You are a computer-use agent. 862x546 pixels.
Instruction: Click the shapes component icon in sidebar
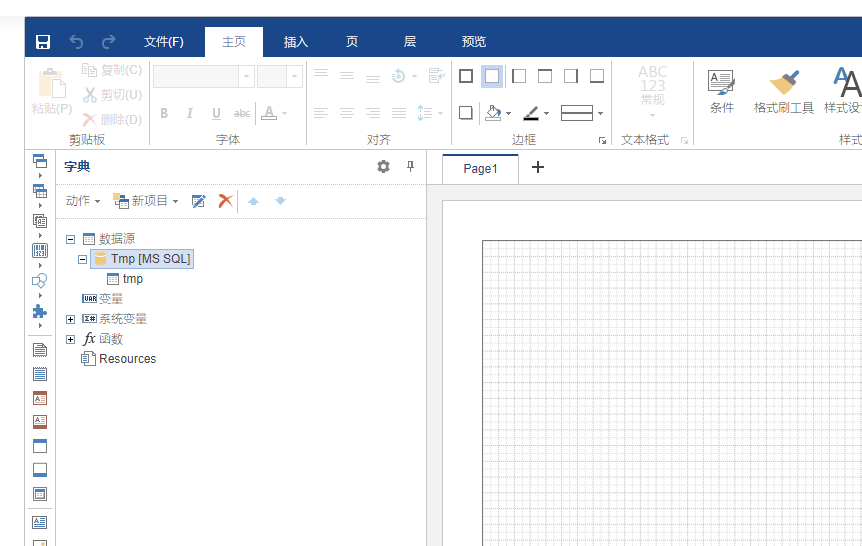(x=40, y=281)
